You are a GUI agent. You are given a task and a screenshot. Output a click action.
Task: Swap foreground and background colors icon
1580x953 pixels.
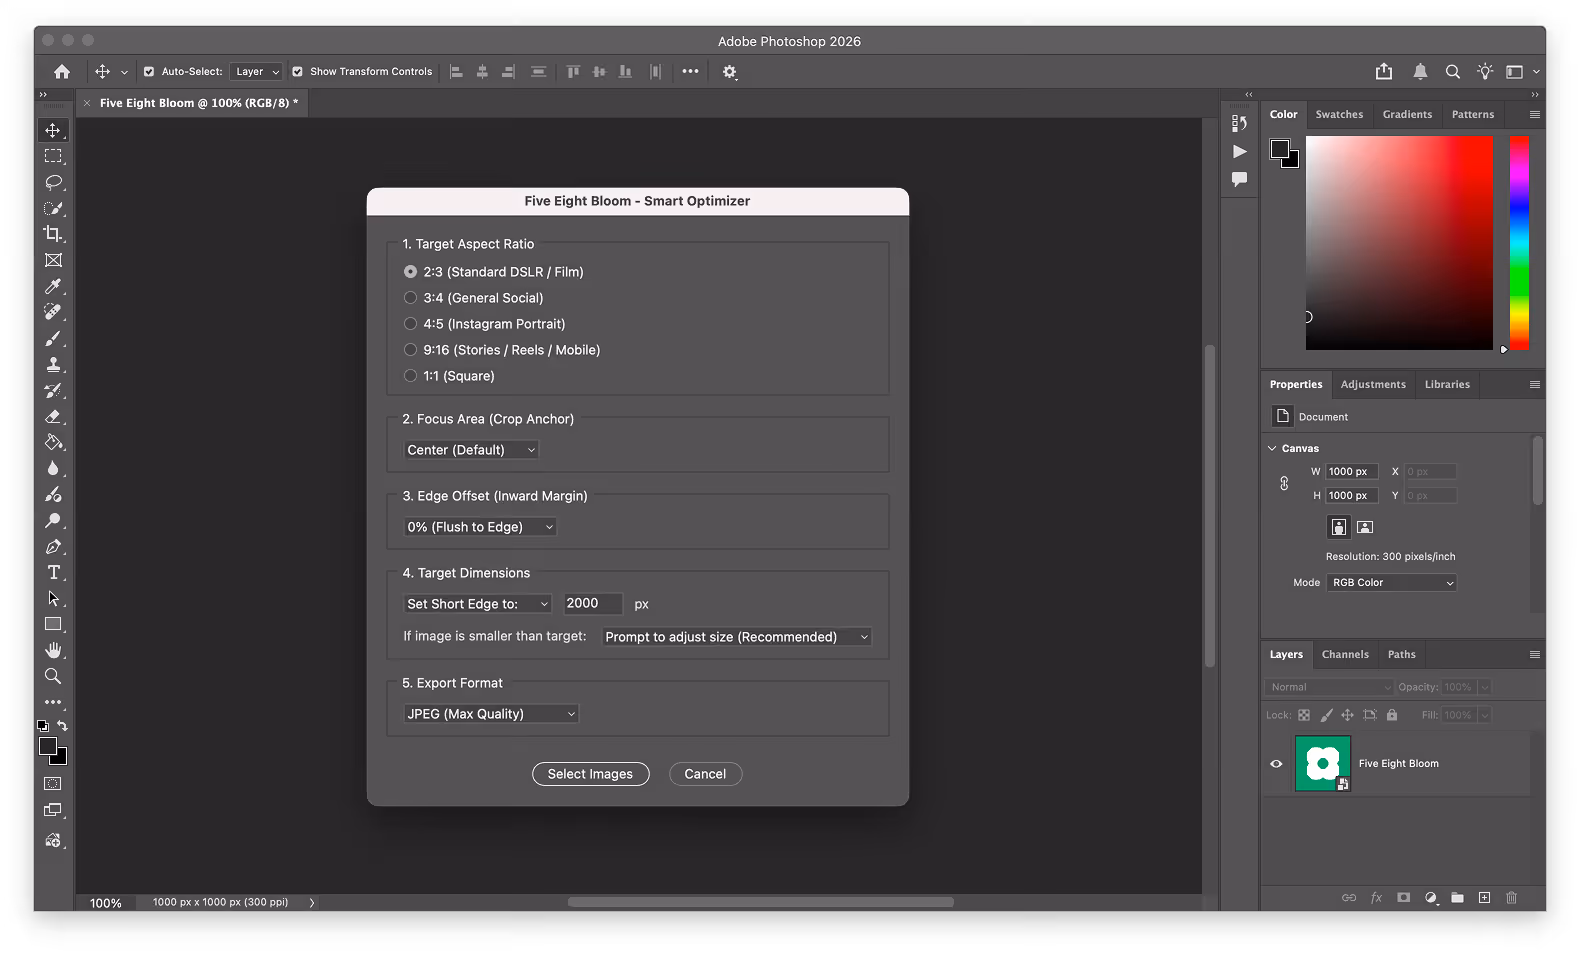[x=63, y=726]
